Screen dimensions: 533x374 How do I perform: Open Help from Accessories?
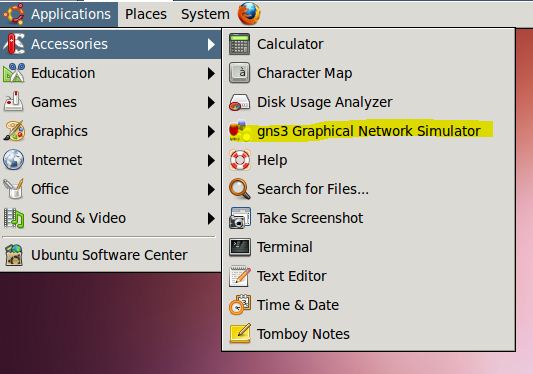click(x=368, y=160)
